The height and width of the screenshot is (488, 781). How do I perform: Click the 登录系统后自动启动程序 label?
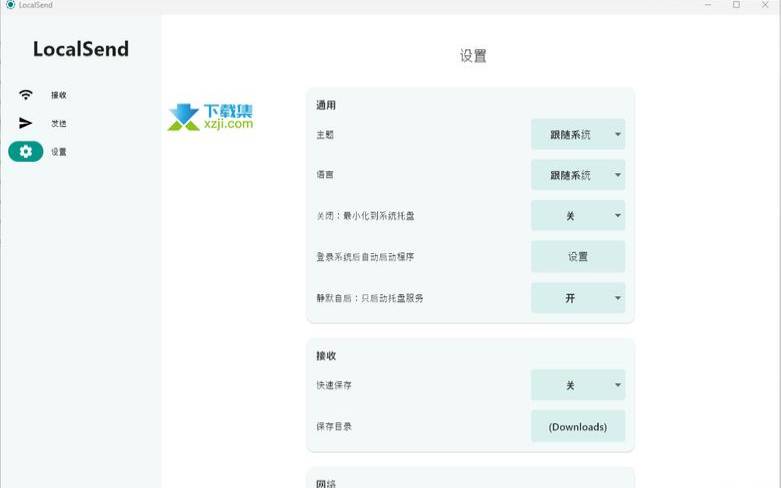click(x=365, y=256)
